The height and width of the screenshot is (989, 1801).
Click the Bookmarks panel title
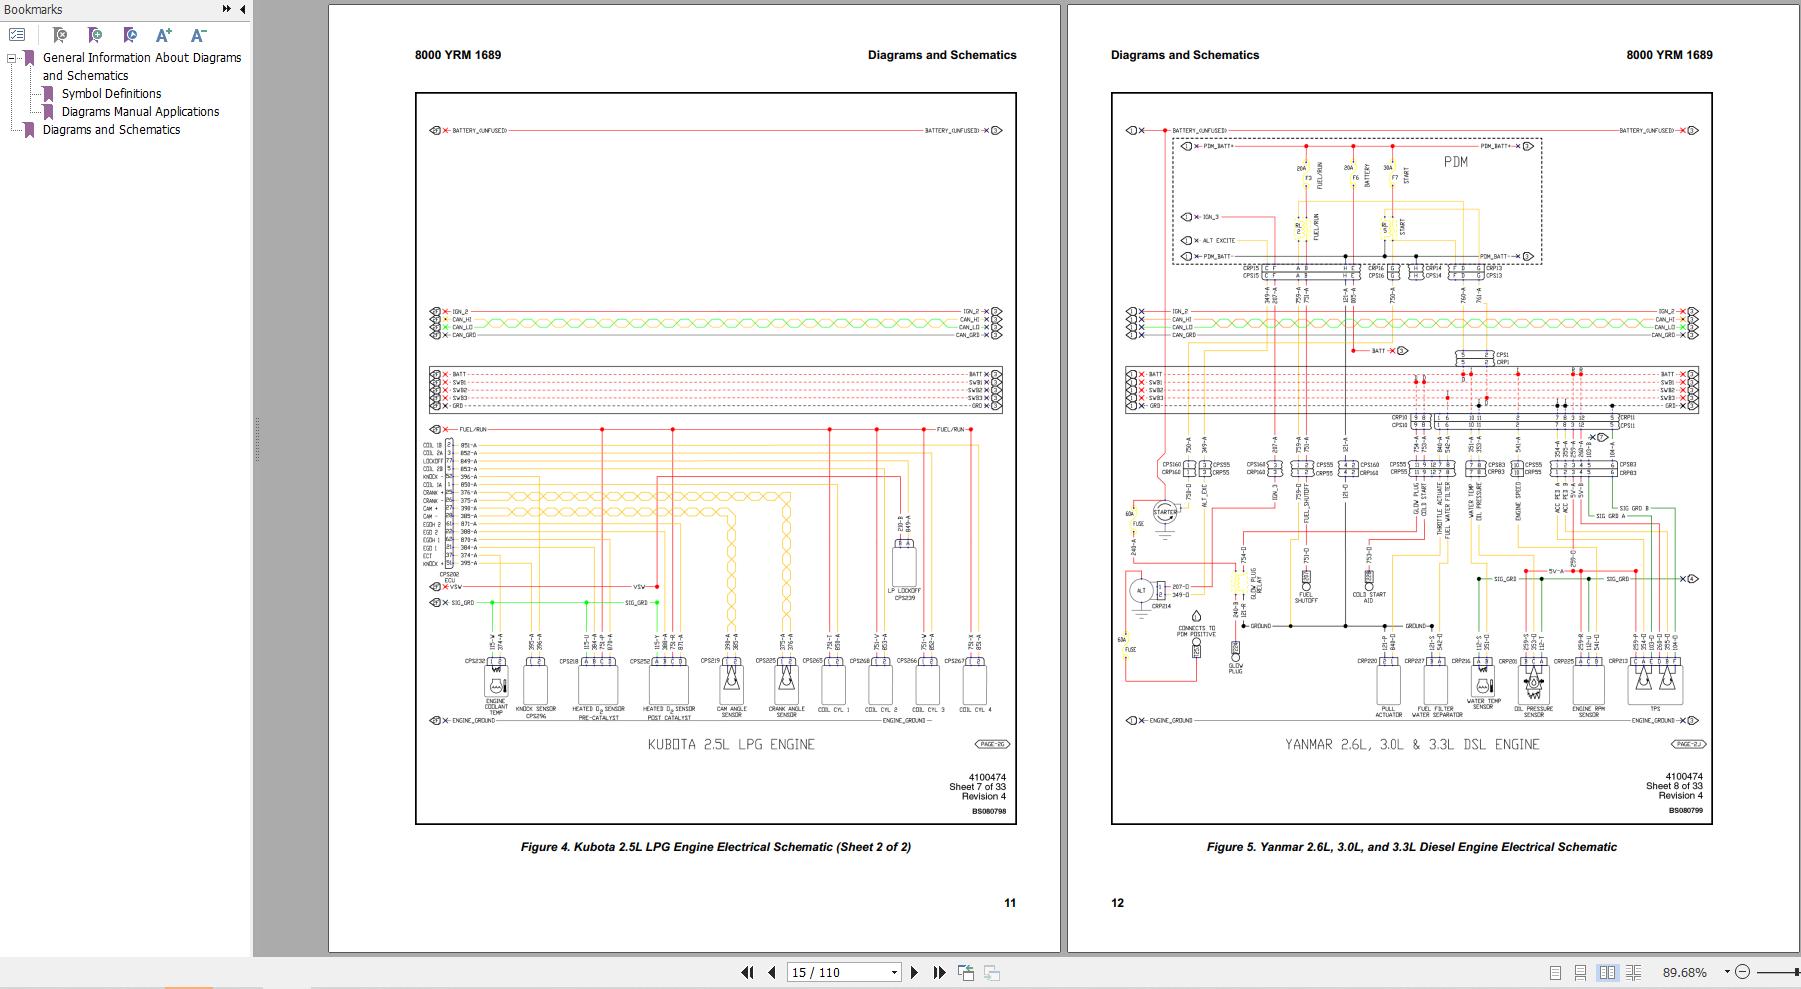pos(33,9)
